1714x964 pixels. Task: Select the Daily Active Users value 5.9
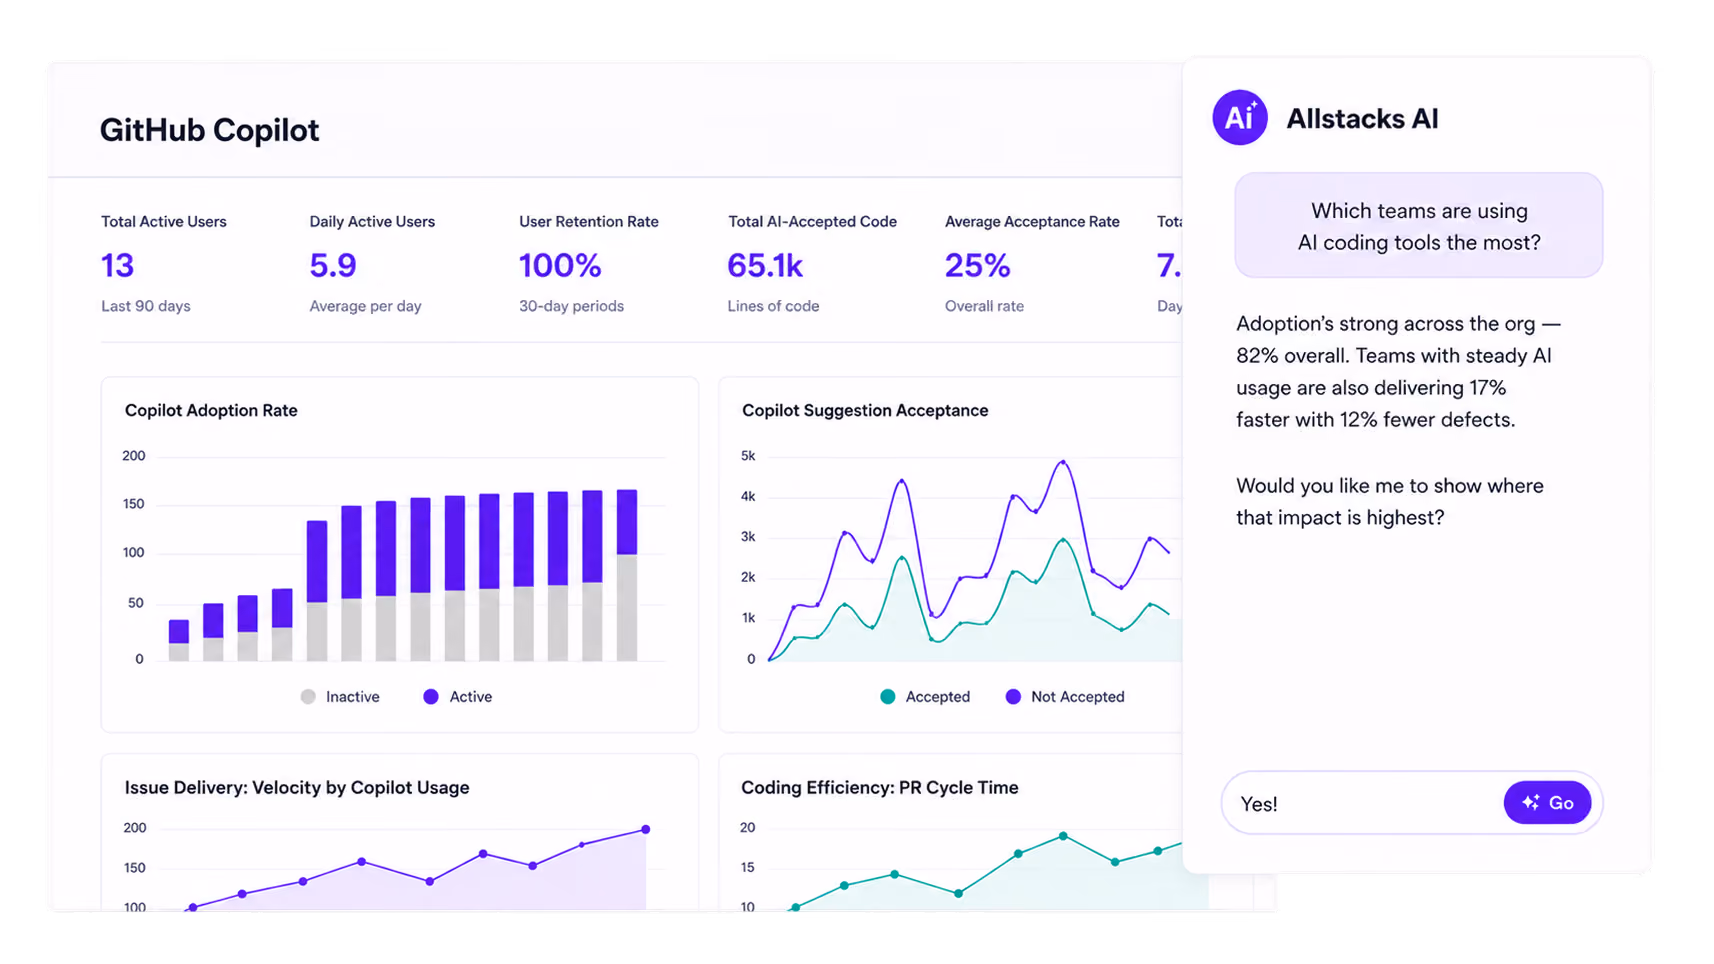pos(333,265)
